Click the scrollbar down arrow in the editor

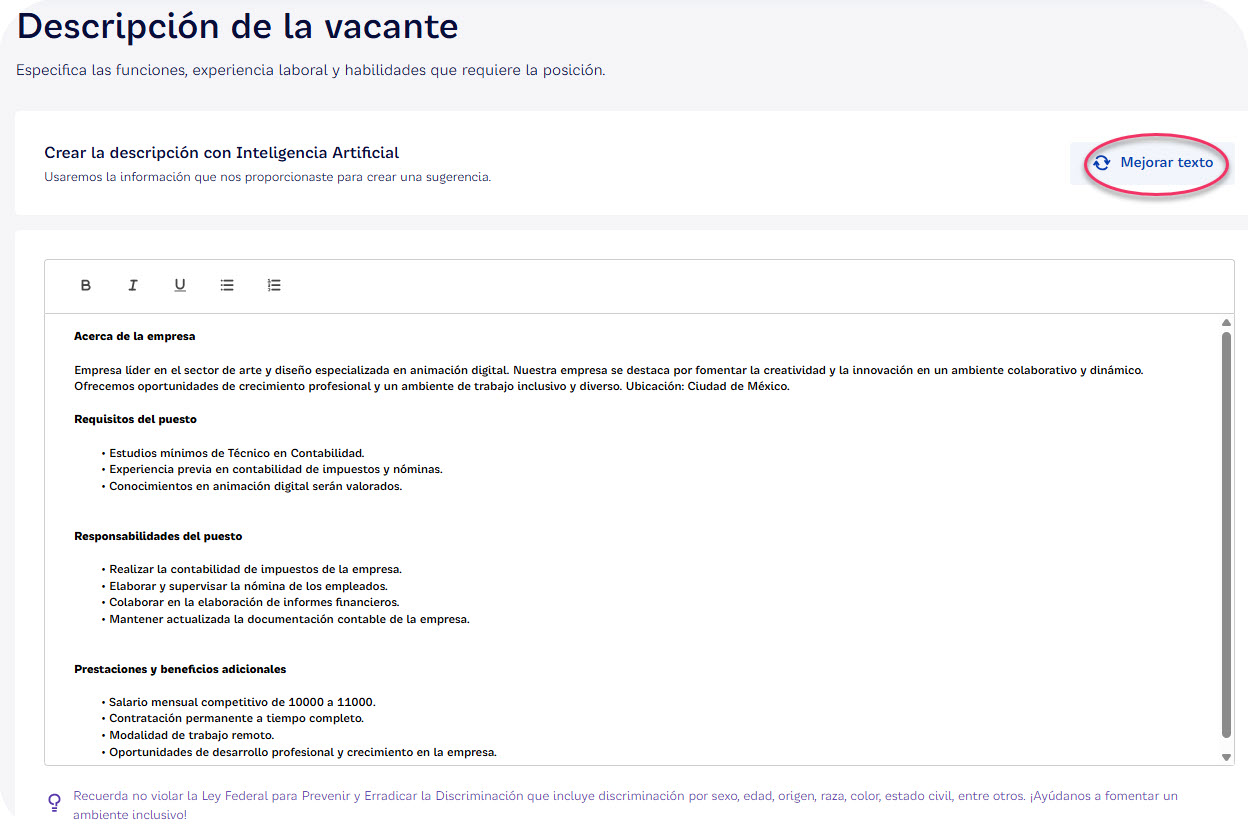click(x=1226, y=756)
